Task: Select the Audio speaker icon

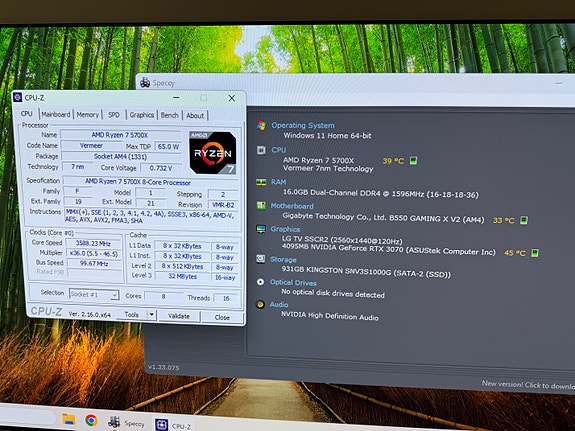Action: [260, 304]
